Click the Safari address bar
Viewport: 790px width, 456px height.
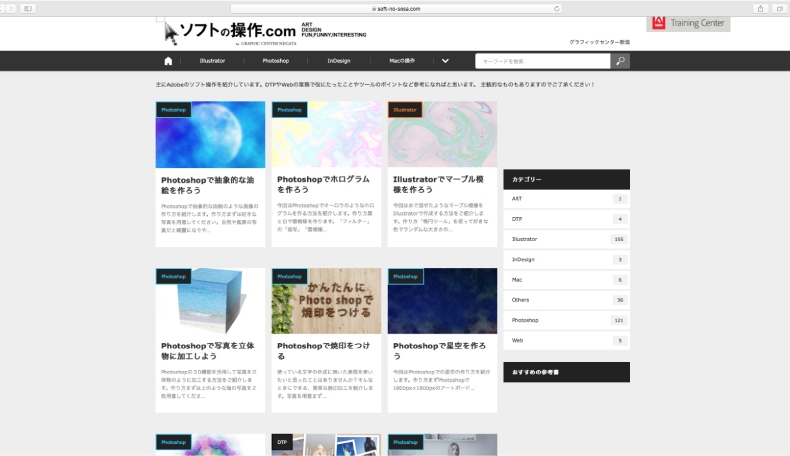pyautogui.click(x=396, y=9)
